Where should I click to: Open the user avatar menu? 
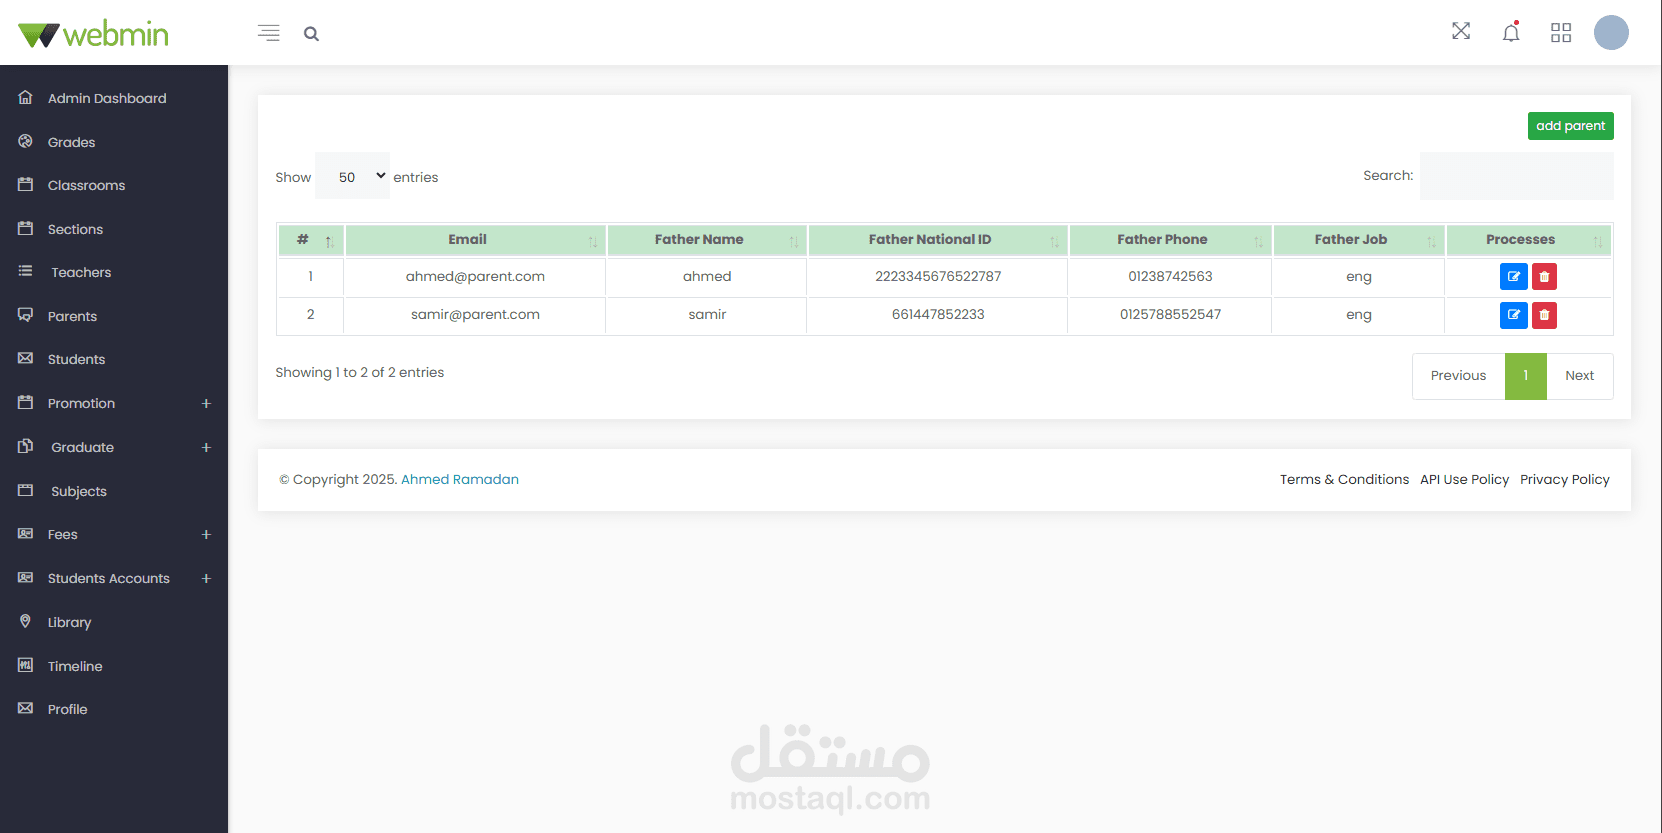click(x=1611, y=32)
